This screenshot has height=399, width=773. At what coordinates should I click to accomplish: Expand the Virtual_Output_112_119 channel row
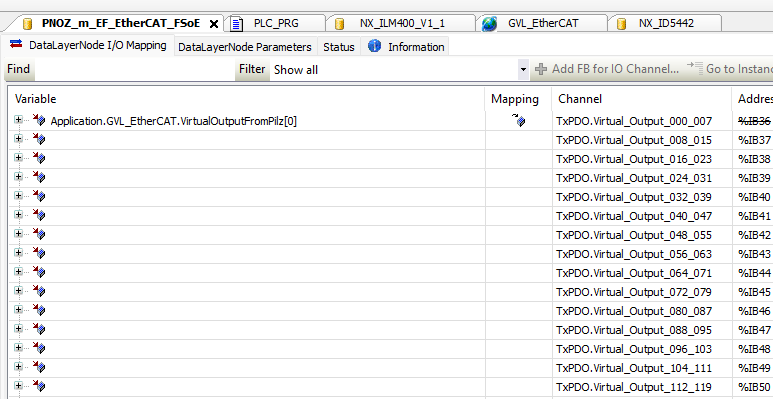18,386
